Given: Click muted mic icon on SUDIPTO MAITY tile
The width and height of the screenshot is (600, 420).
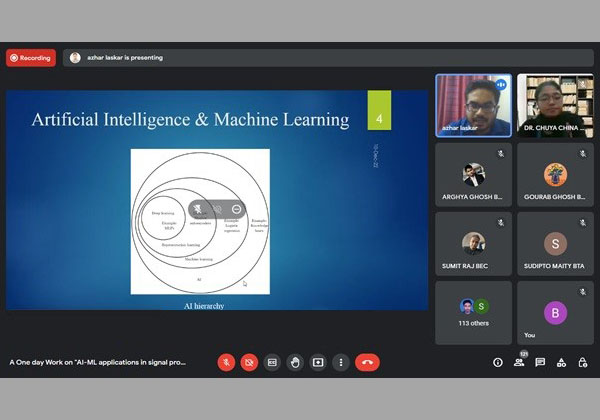Looking at the screenshot, I should (582, 223).
